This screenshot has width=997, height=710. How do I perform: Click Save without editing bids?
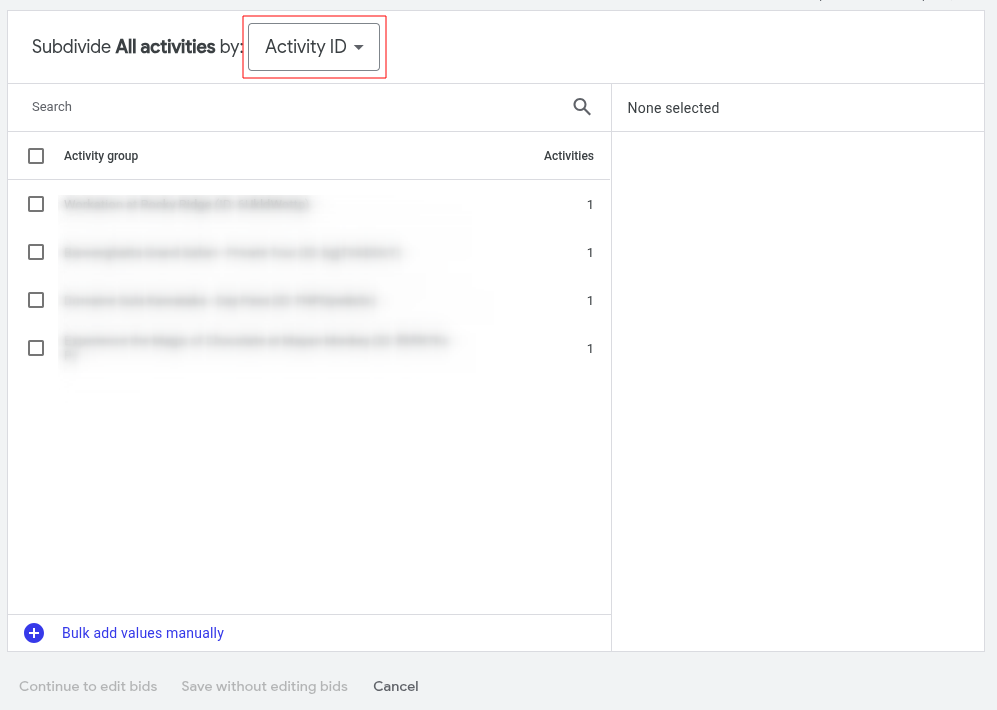click(x=265, y=686)
